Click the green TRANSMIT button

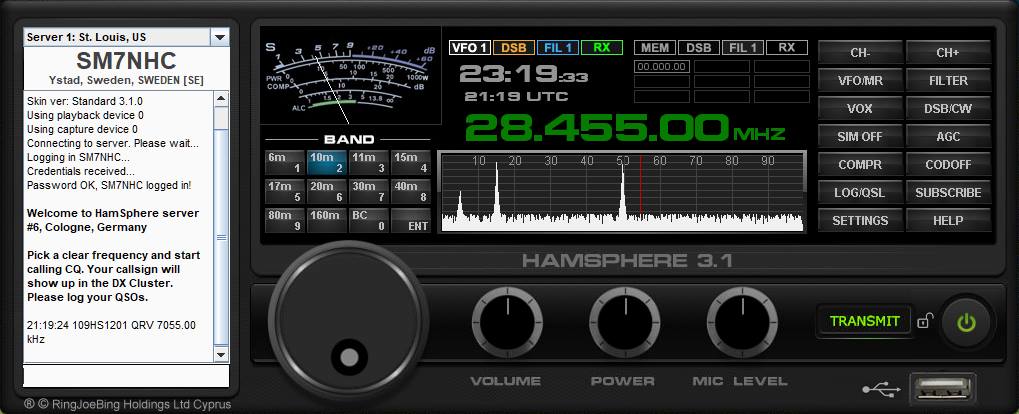coord(864,321)
